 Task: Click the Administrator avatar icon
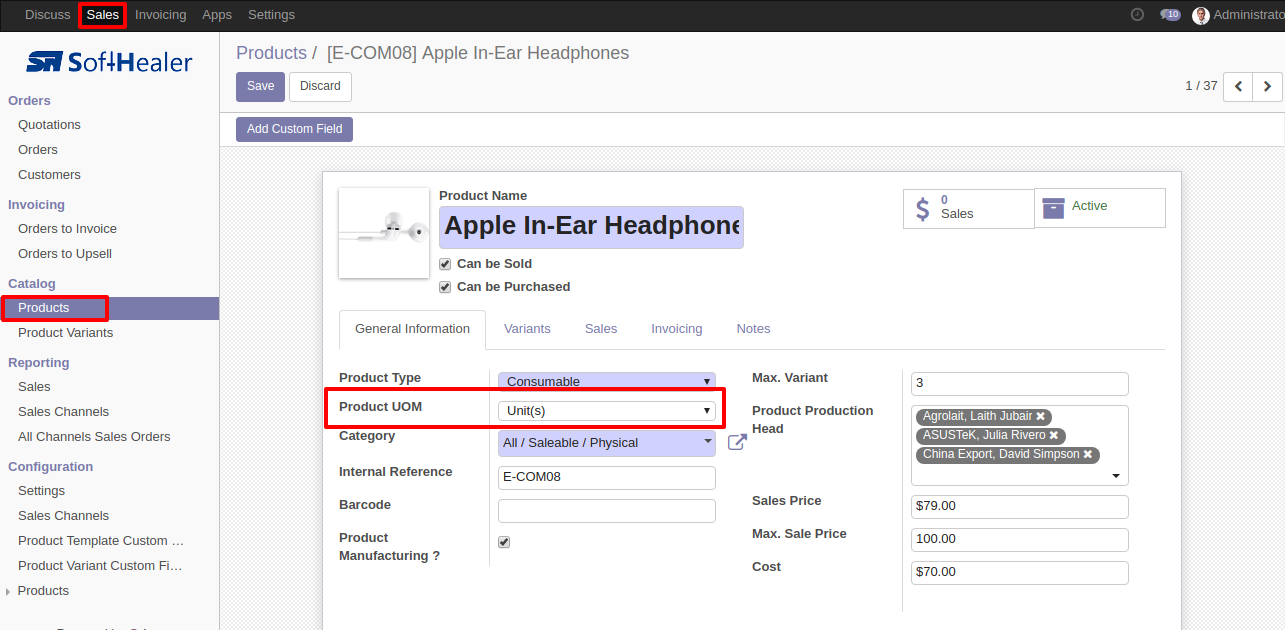[x=1201, y=15]
